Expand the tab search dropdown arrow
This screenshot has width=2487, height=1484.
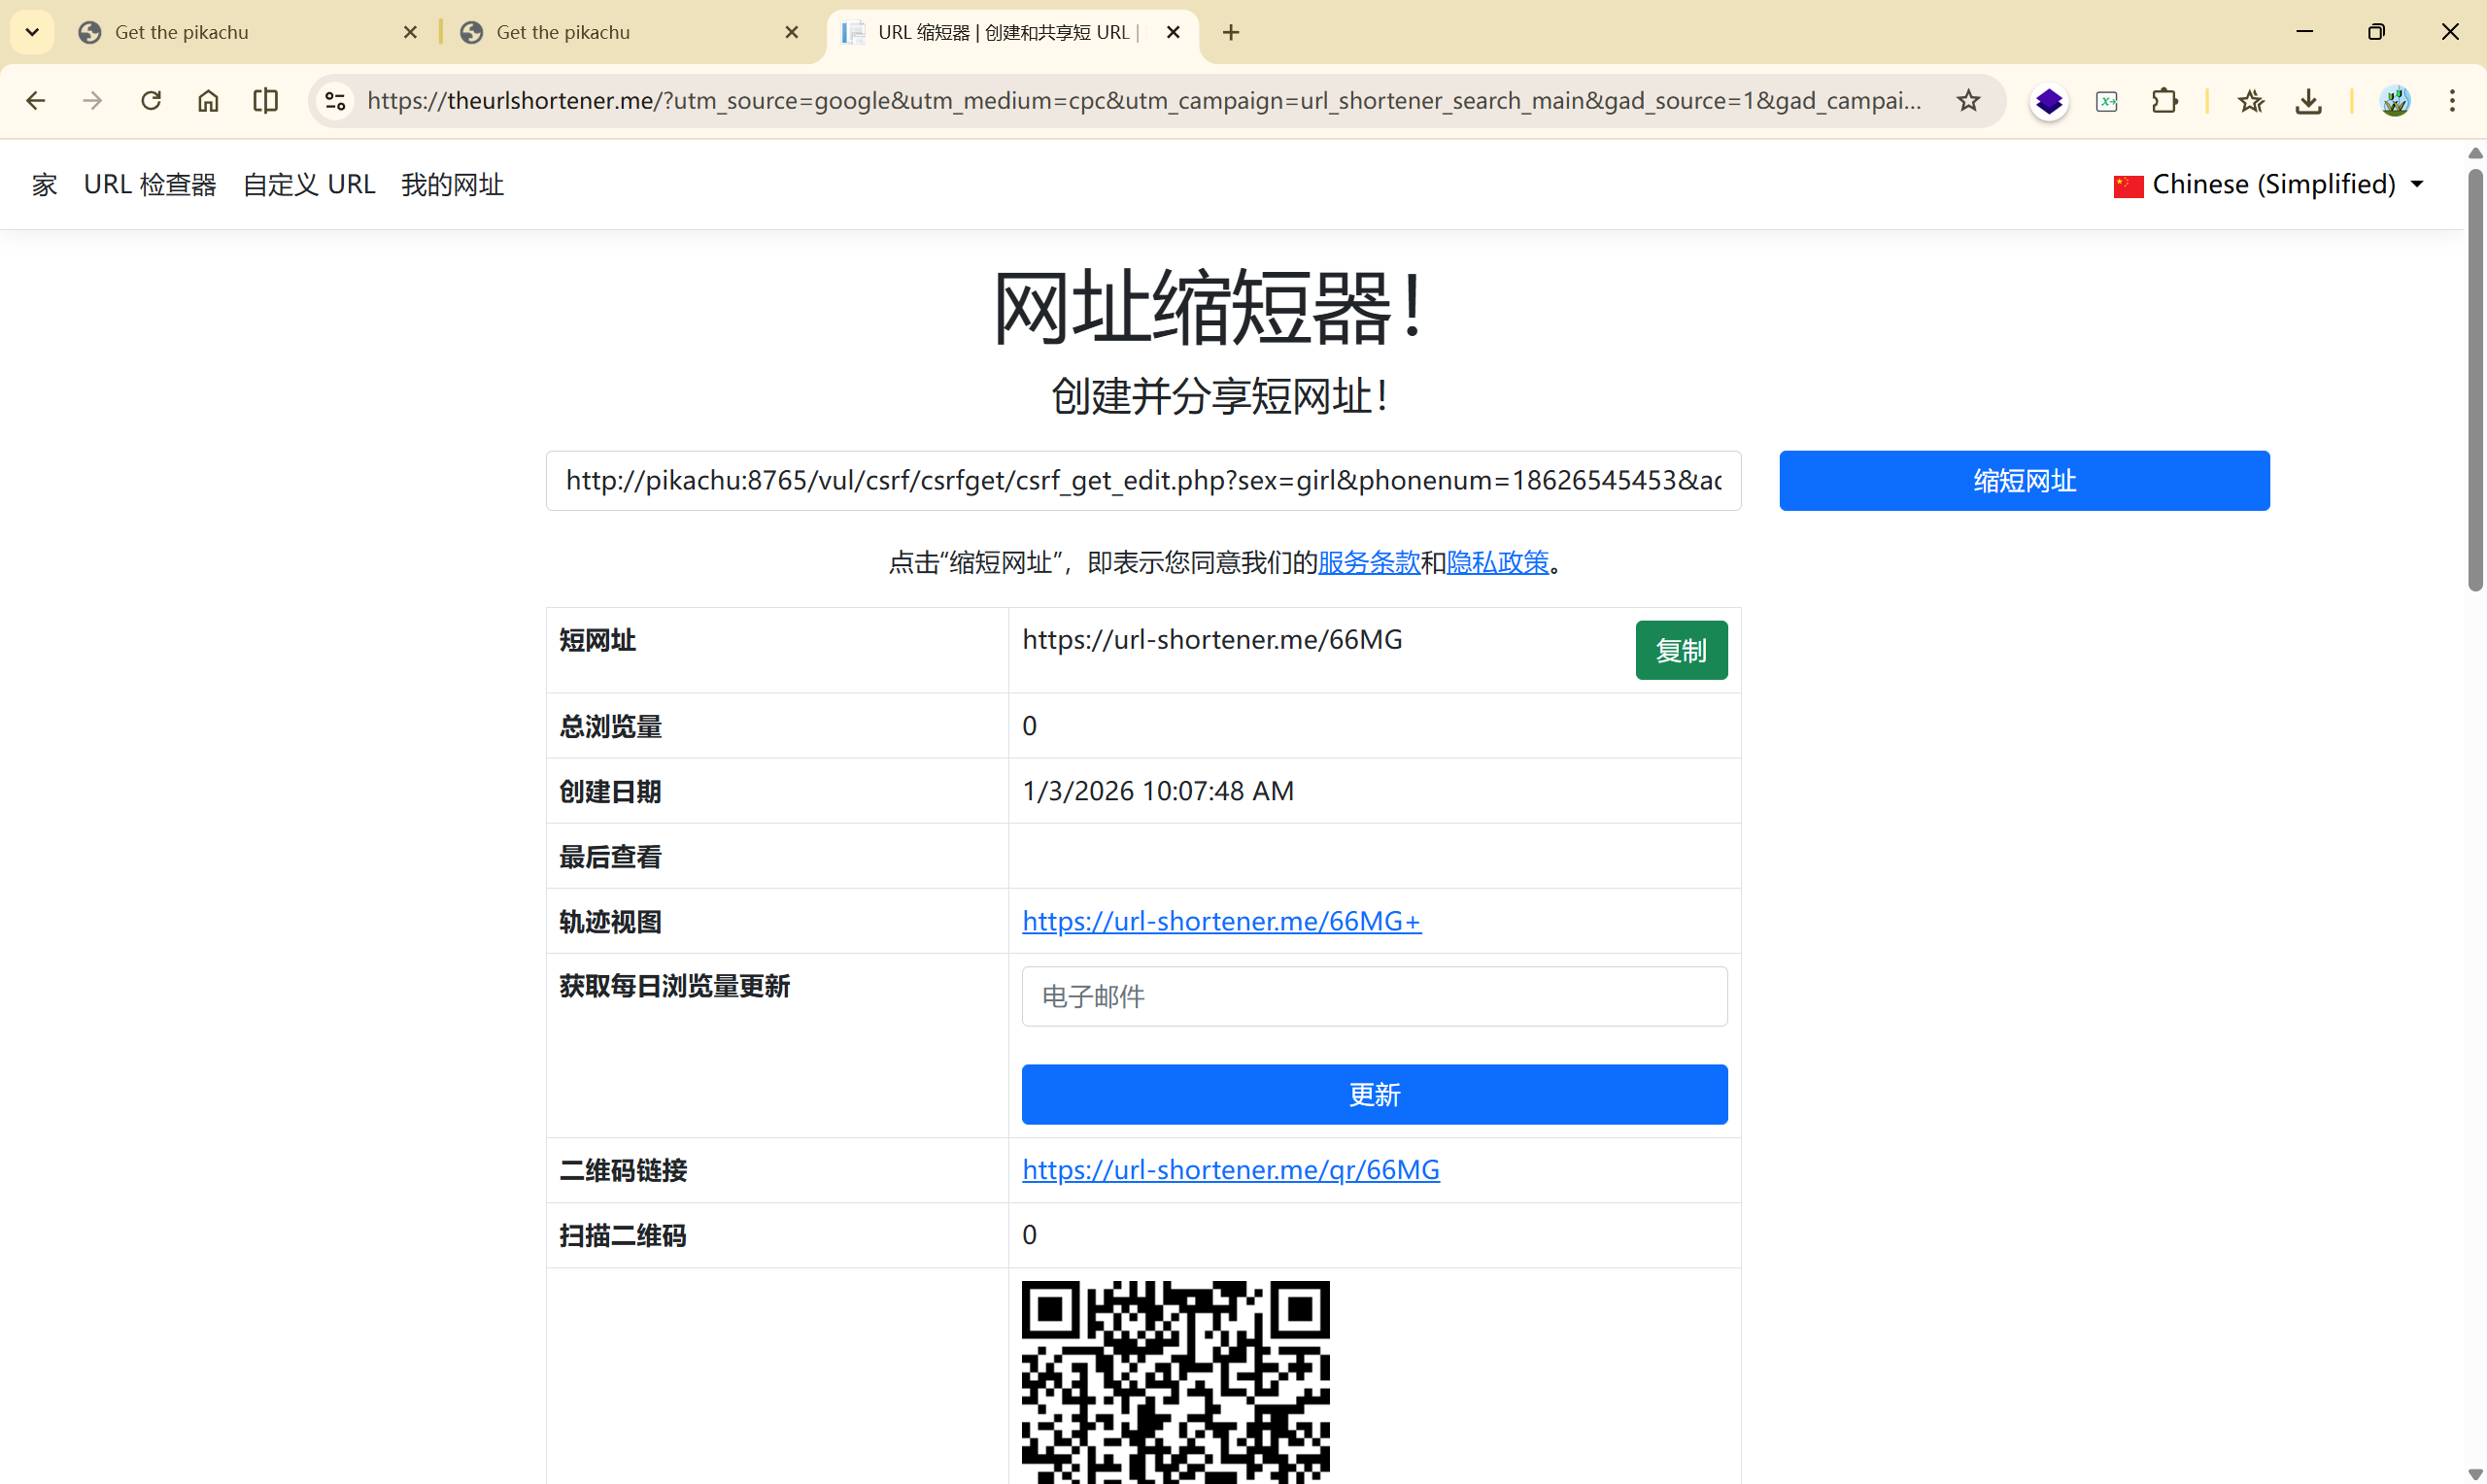coord(32,32)
